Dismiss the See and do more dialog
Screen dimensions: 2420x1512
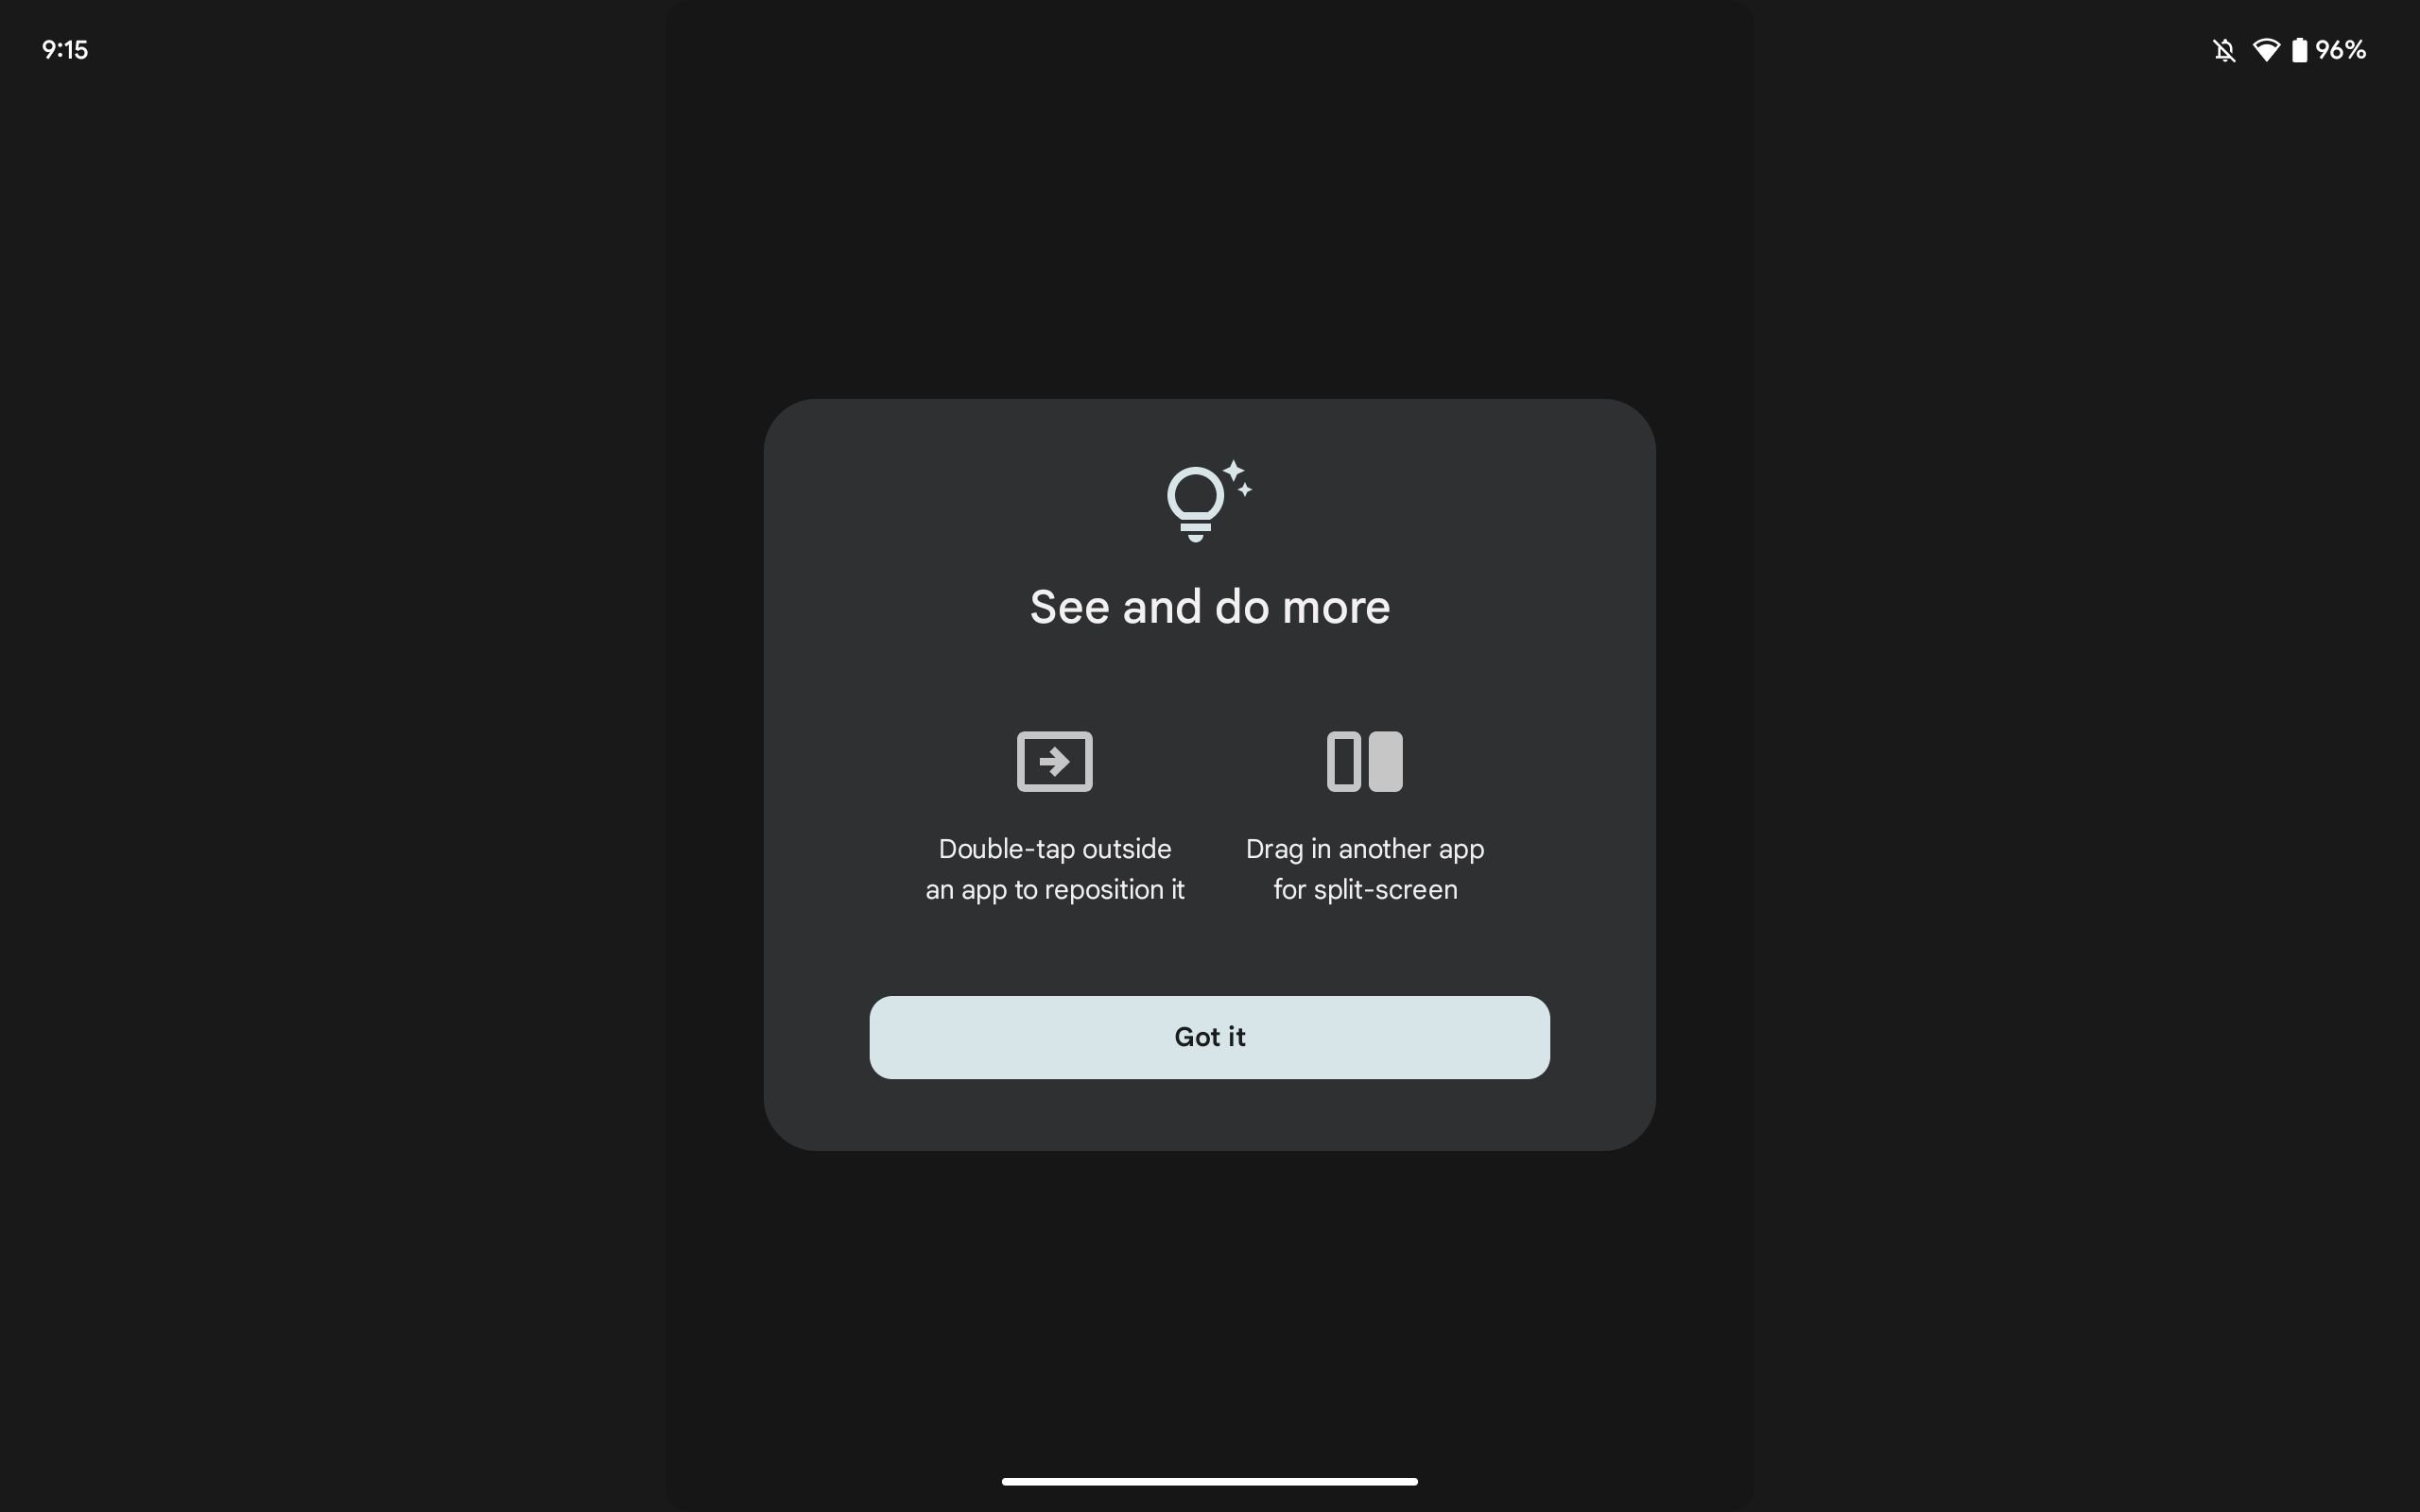(1209, 1037)
